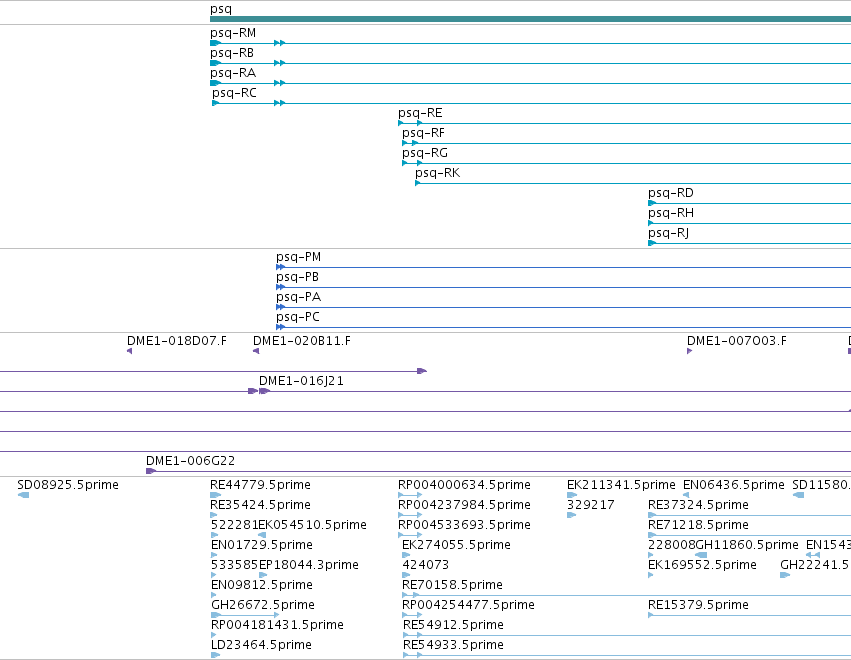Select transcript psq-RM label
851x660 pixels.
coord(233,33)
